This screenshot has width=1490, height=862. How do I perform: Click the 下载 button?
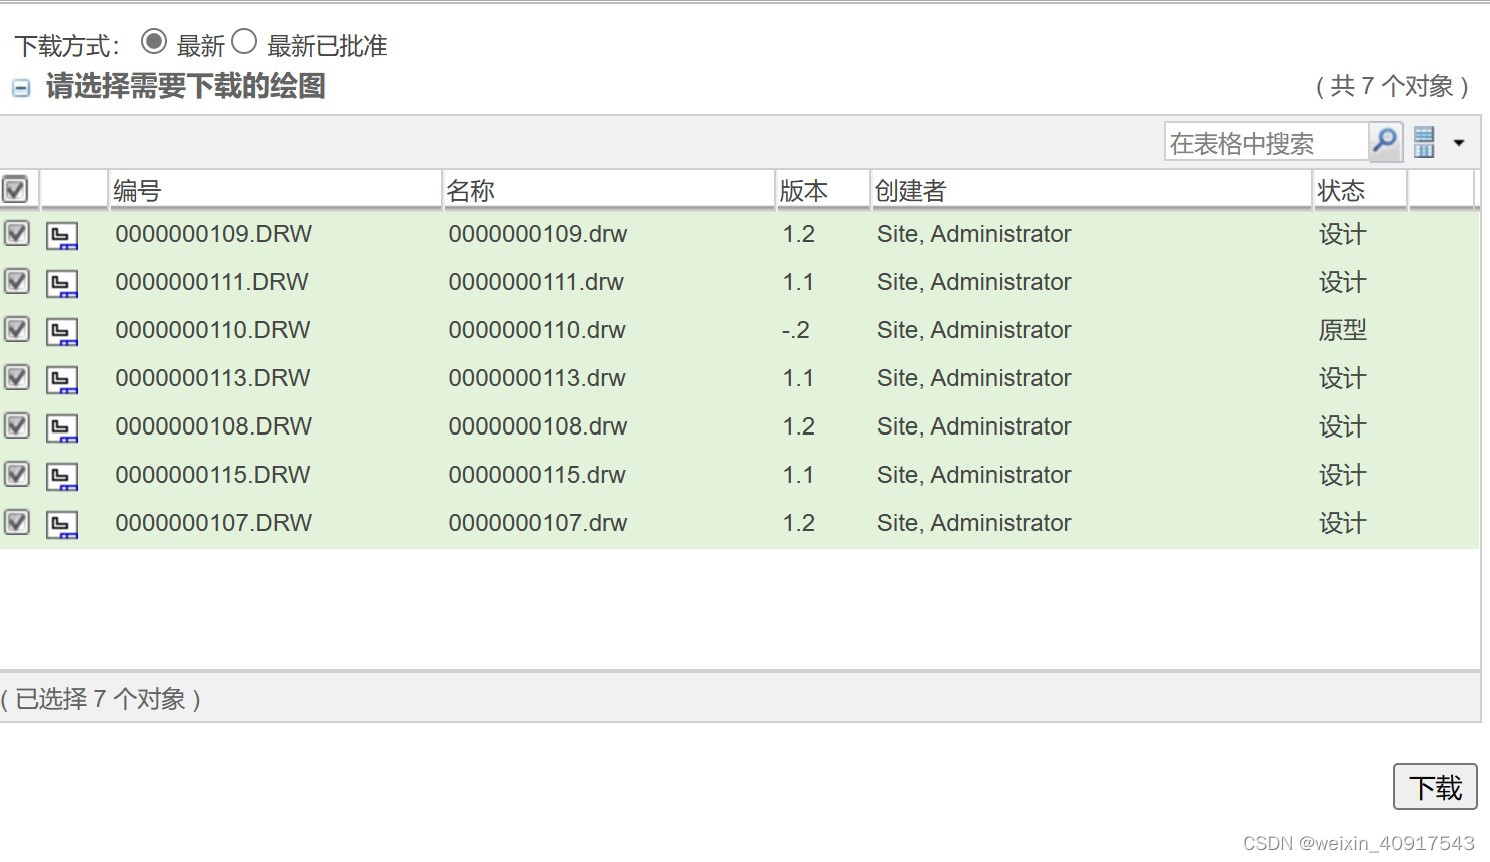[x=1435, y=787]
